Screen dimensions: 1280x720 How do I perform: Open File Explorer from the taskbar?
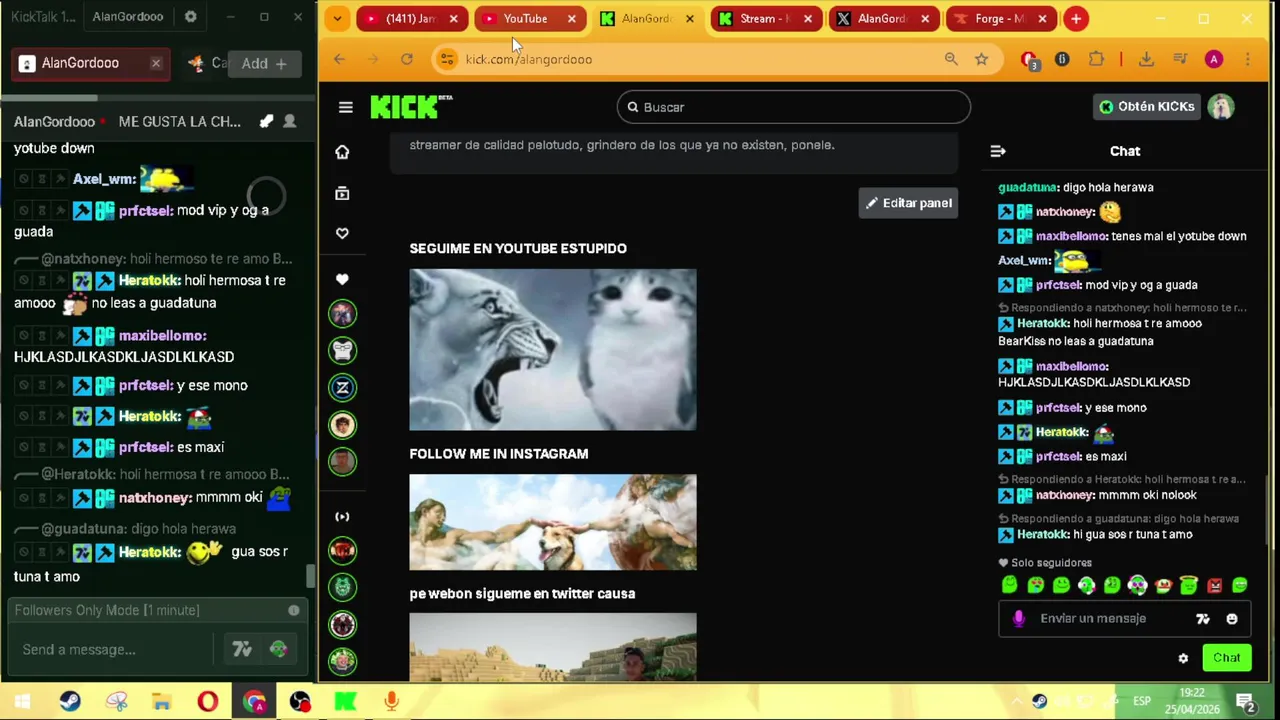[161, 702]
